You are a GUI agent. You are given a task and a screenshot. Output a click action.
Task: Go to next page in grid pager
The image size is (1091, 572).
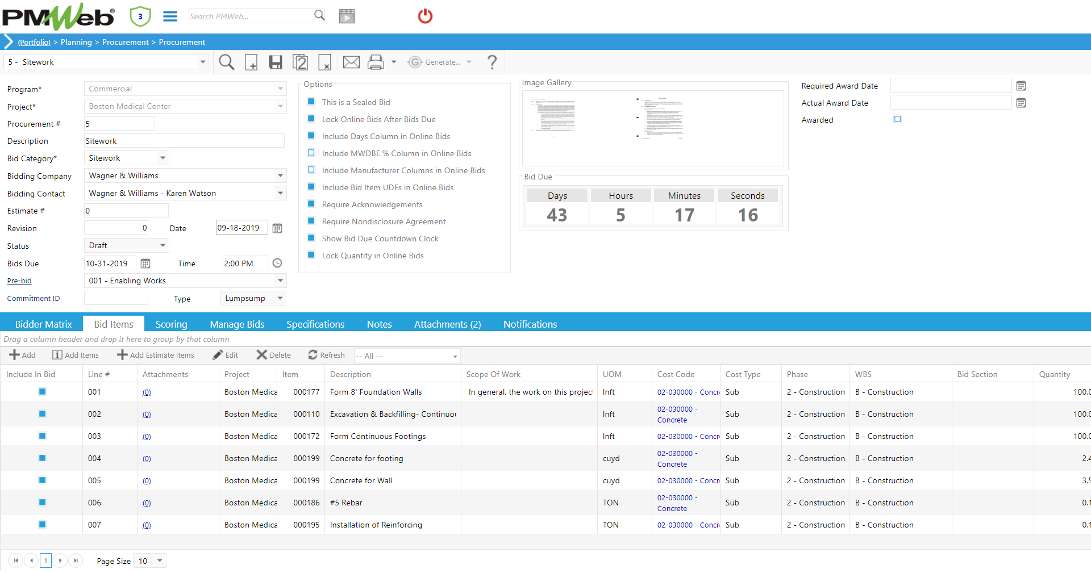click(61, 560)
